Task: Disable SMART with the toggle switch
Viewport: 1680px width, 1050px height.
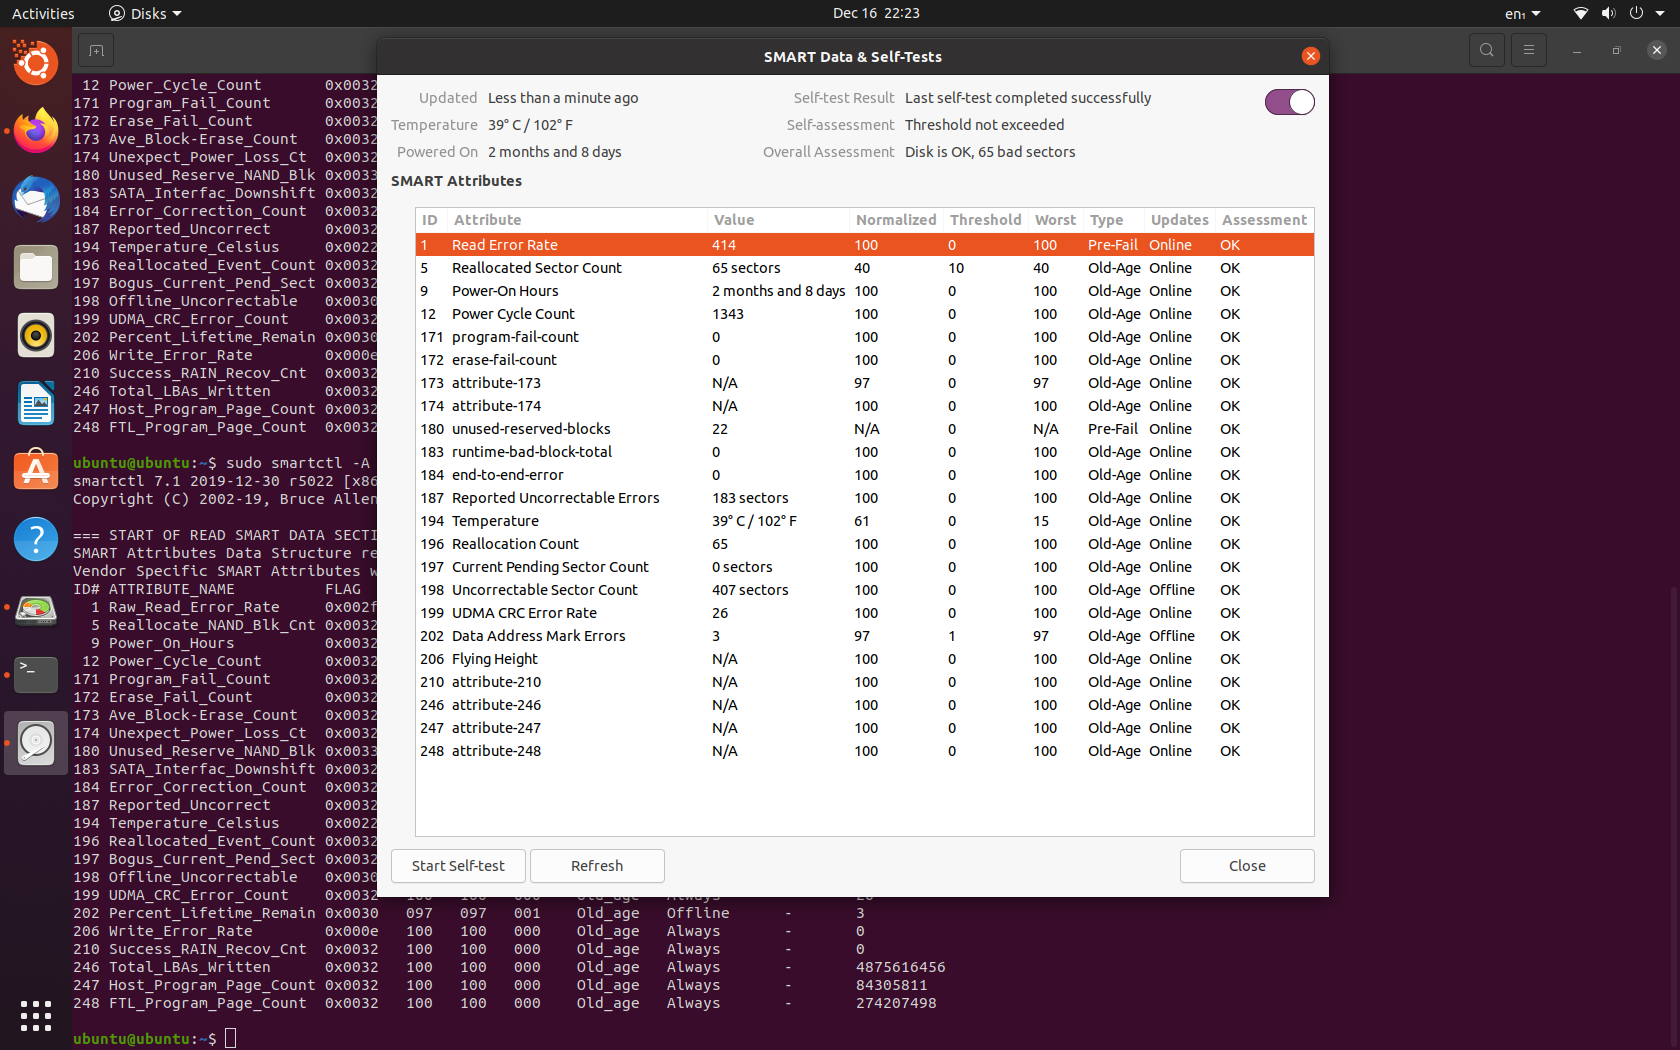Action: (x=1289, y=101)
